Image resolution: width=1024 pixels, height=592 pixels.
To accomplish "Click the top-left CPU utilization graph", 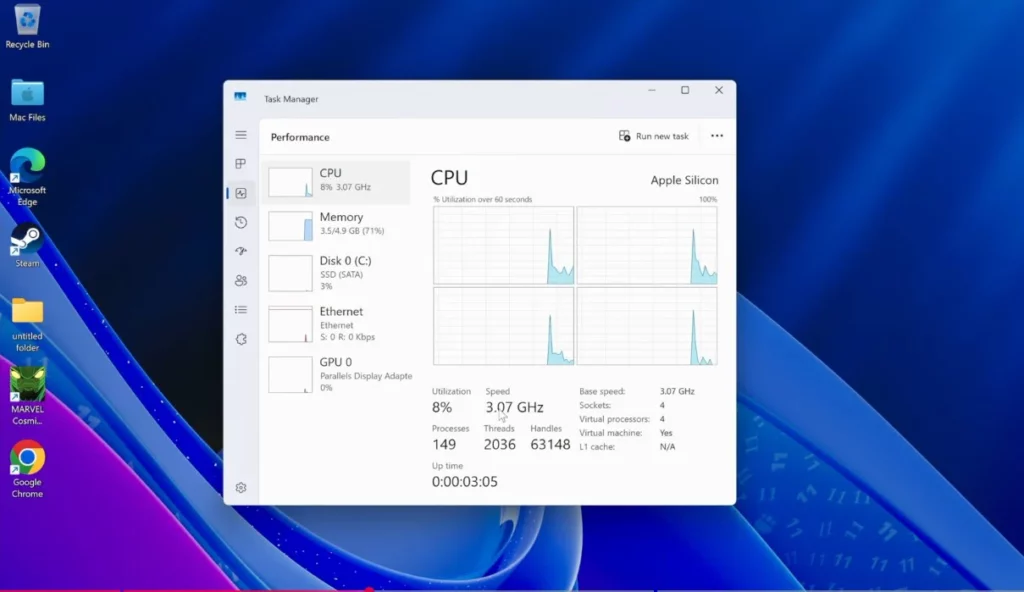I will 503,245.
